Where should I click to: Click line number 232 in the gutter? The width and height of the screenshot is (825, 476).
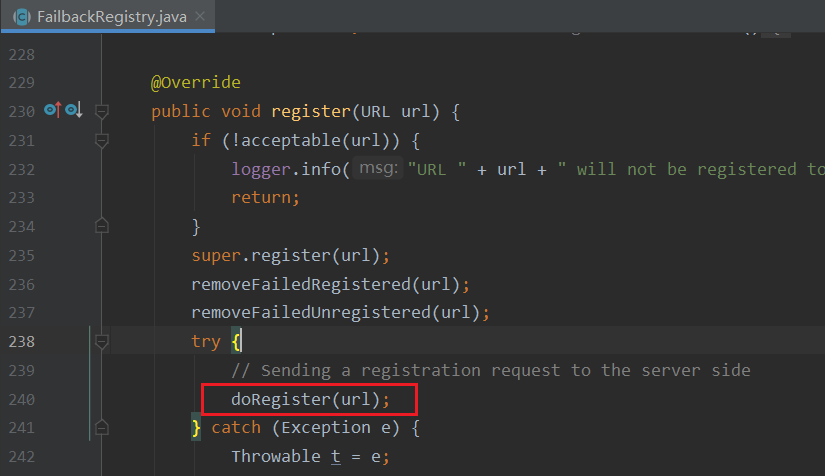tap(20, 169)
